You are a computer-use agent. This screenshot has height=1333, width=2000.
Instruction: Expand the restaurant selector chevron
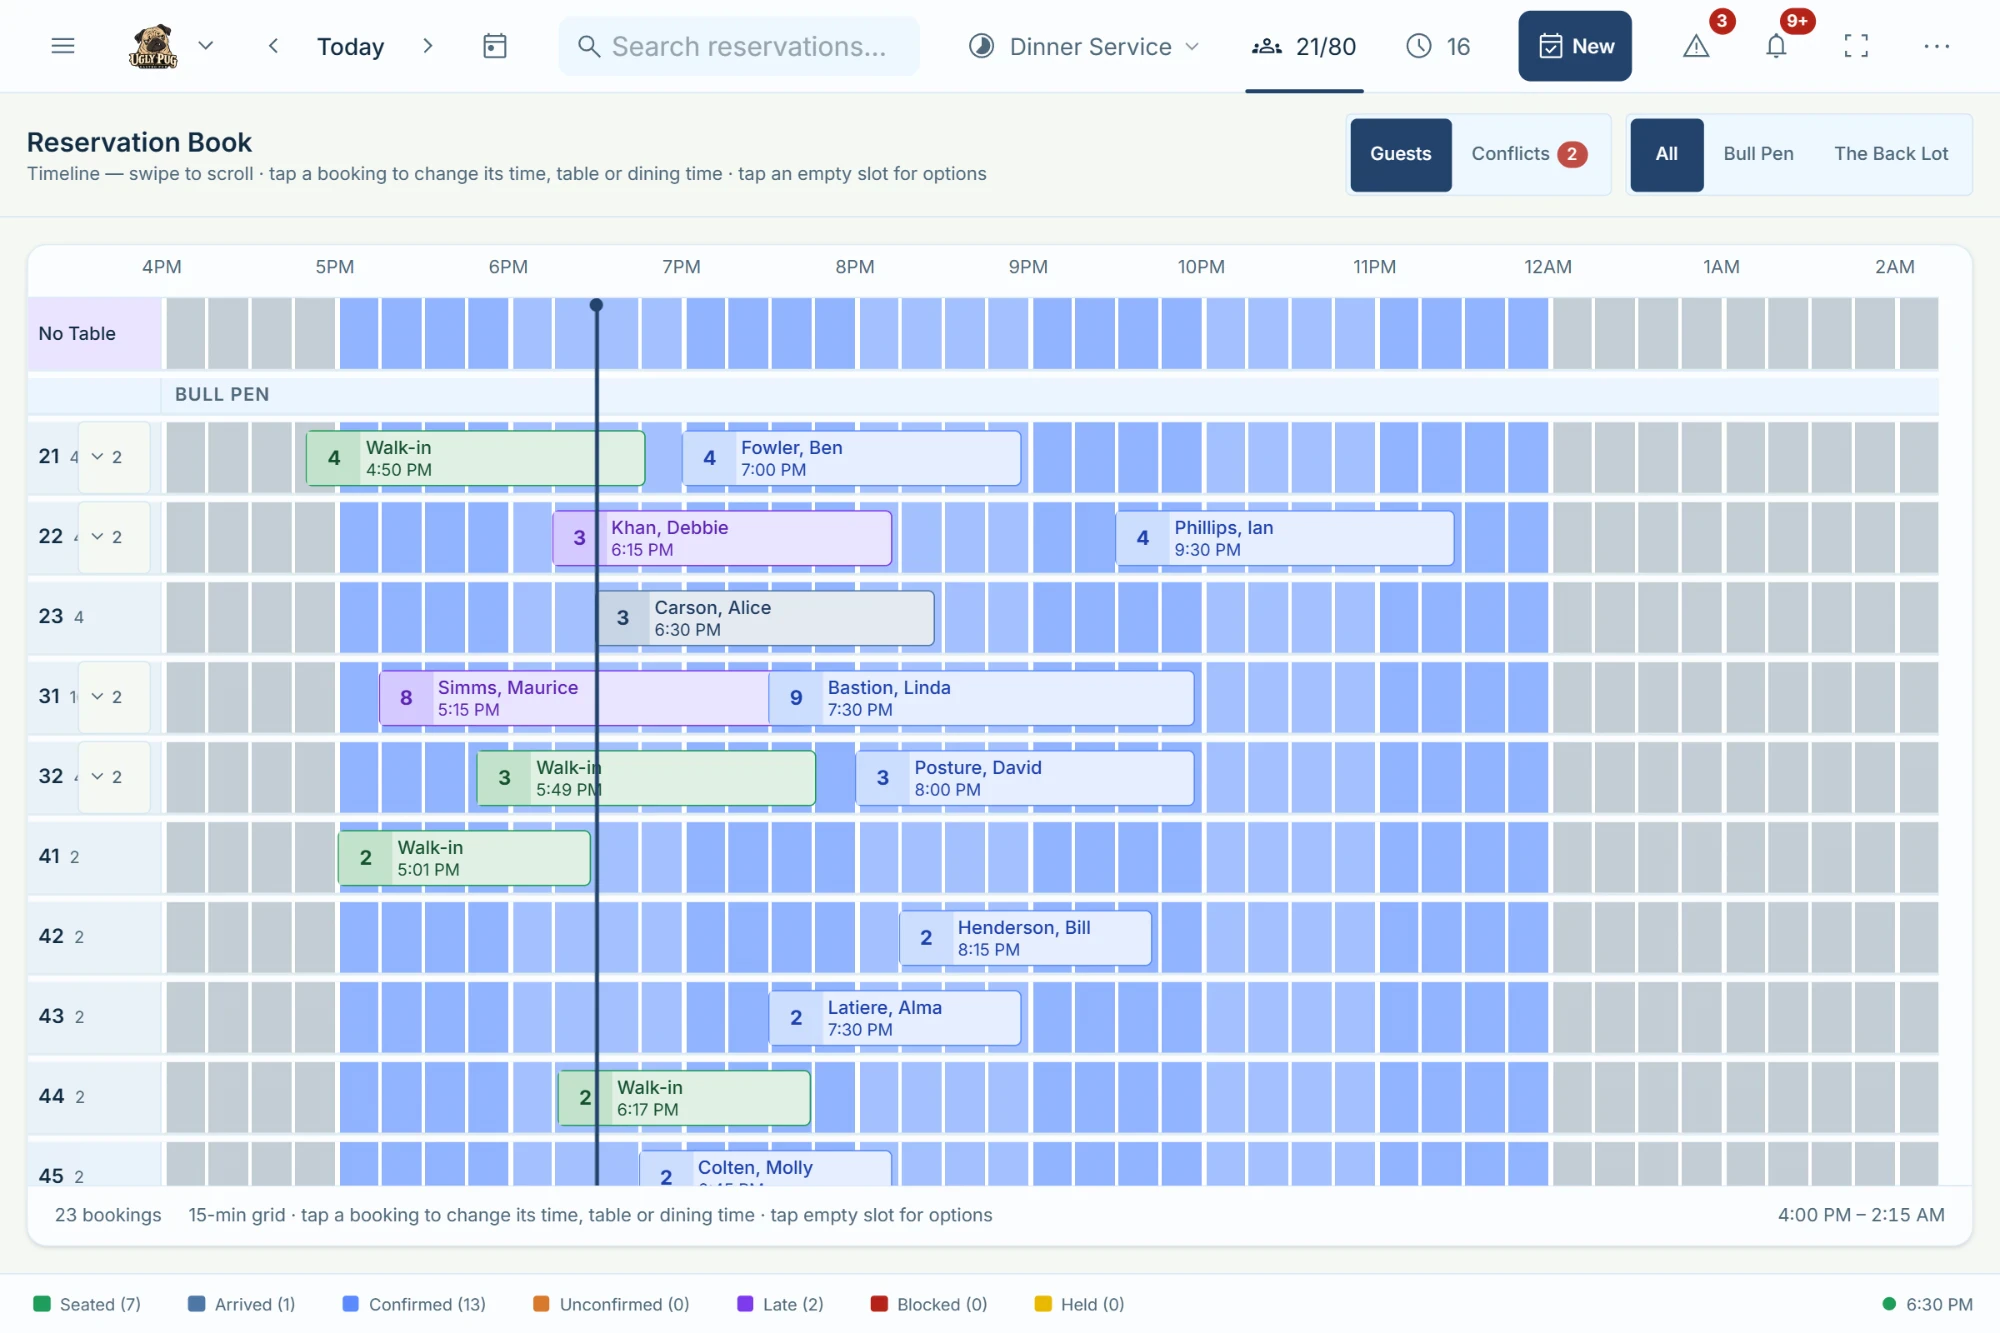[x=206, y=46]
